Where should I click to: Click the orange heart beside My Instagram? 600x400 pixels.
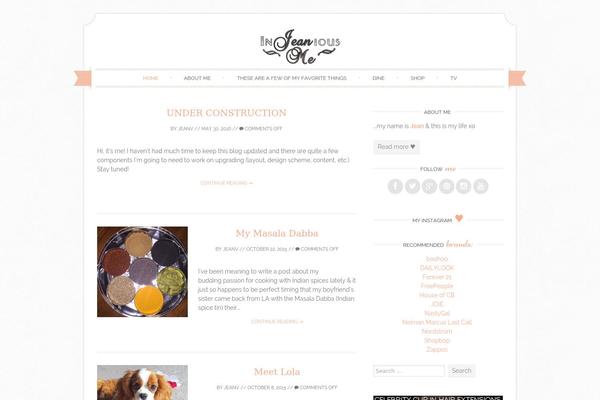[459, 218]
